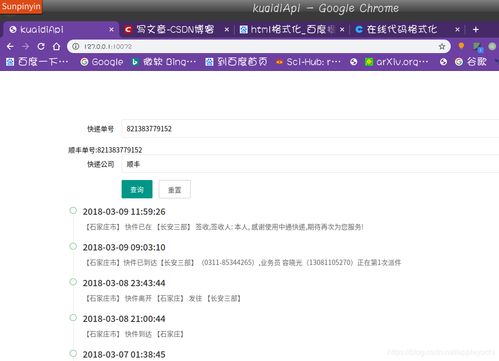Image resolution: width=499 pixels, height=361 pixels.
Task: Click the 2018-03-09 11:59:26 timeline entry
Action: [124, 212]
